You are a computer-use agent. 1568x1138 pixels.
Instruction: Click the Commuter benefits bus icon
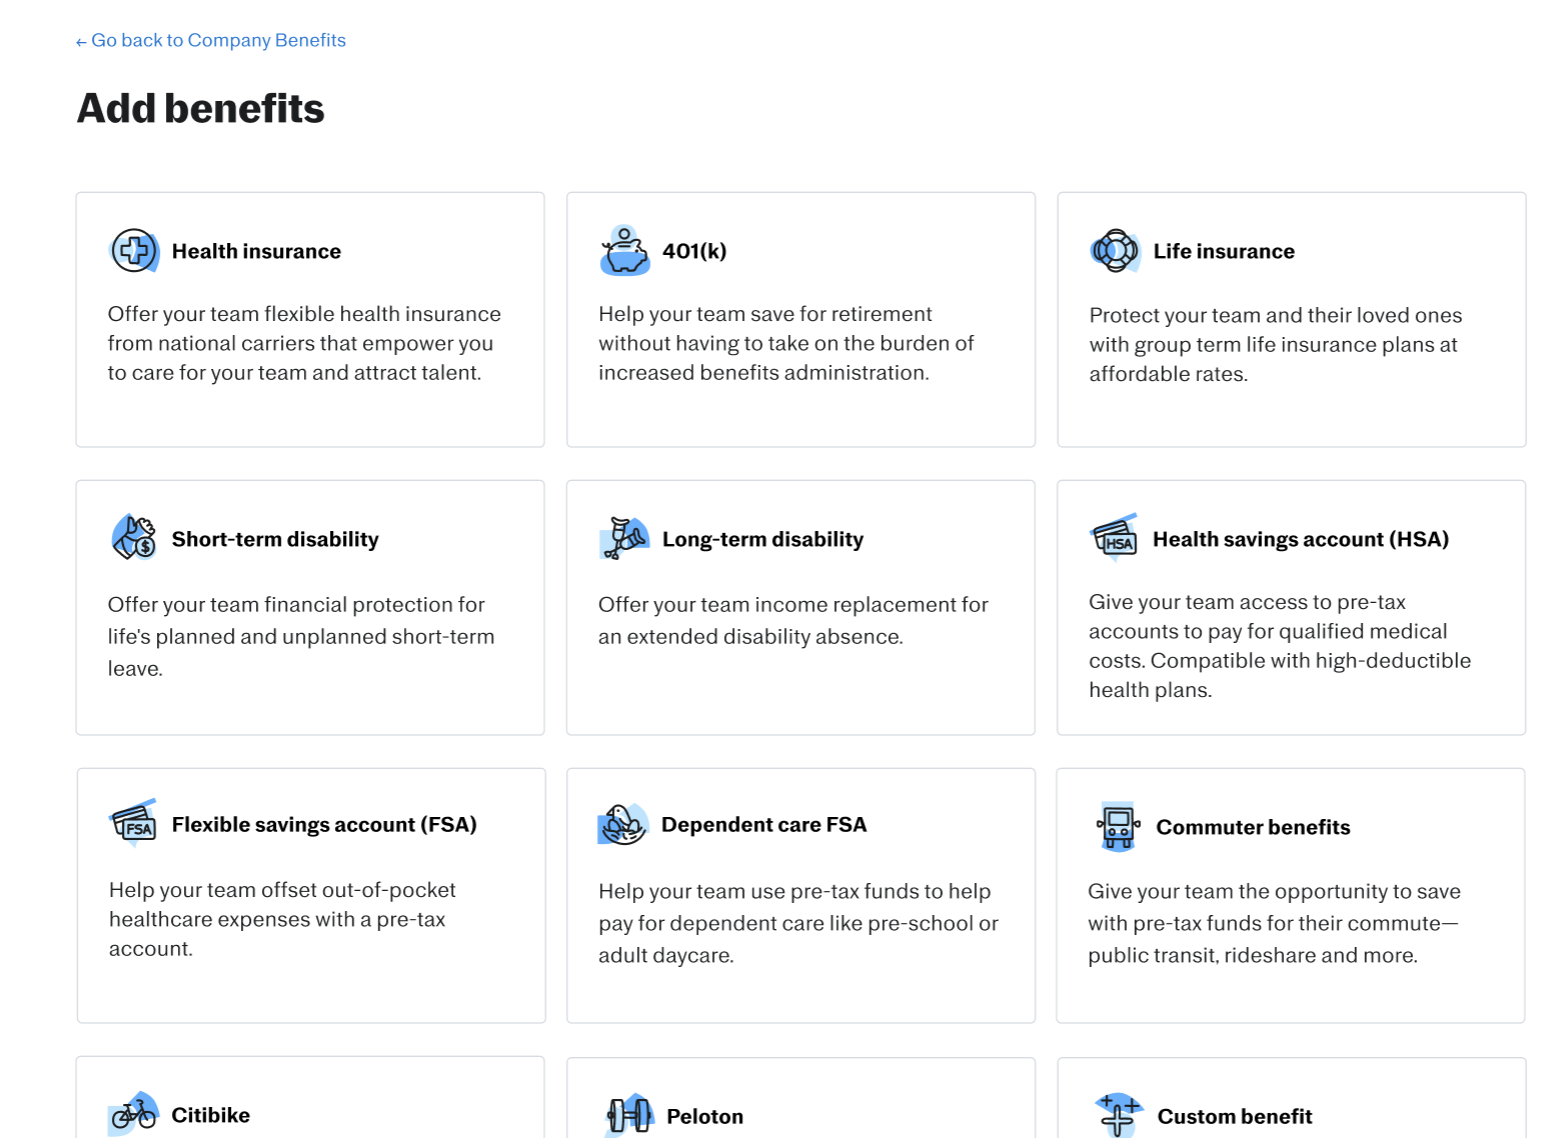coord(1117,827)
